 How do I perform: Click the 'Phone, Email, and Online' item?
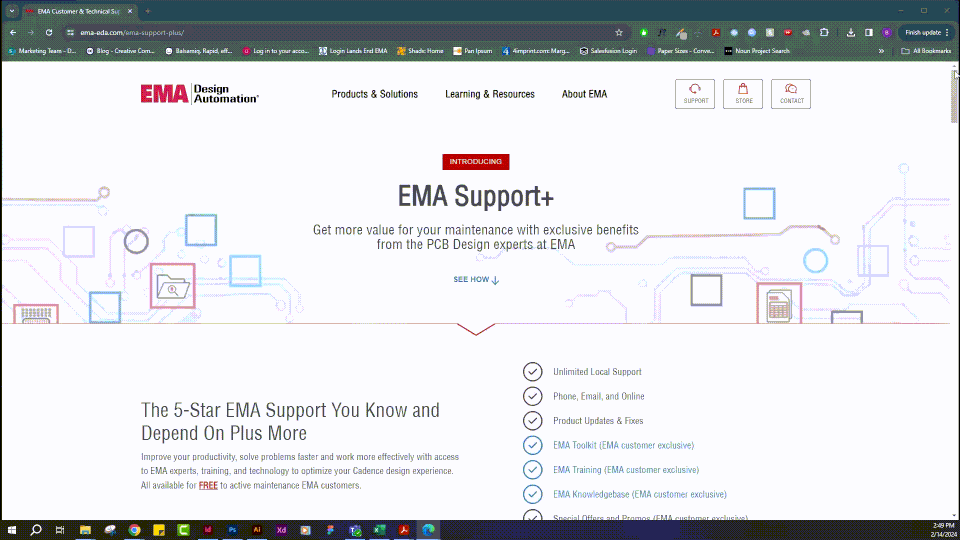tap(583, 396)
